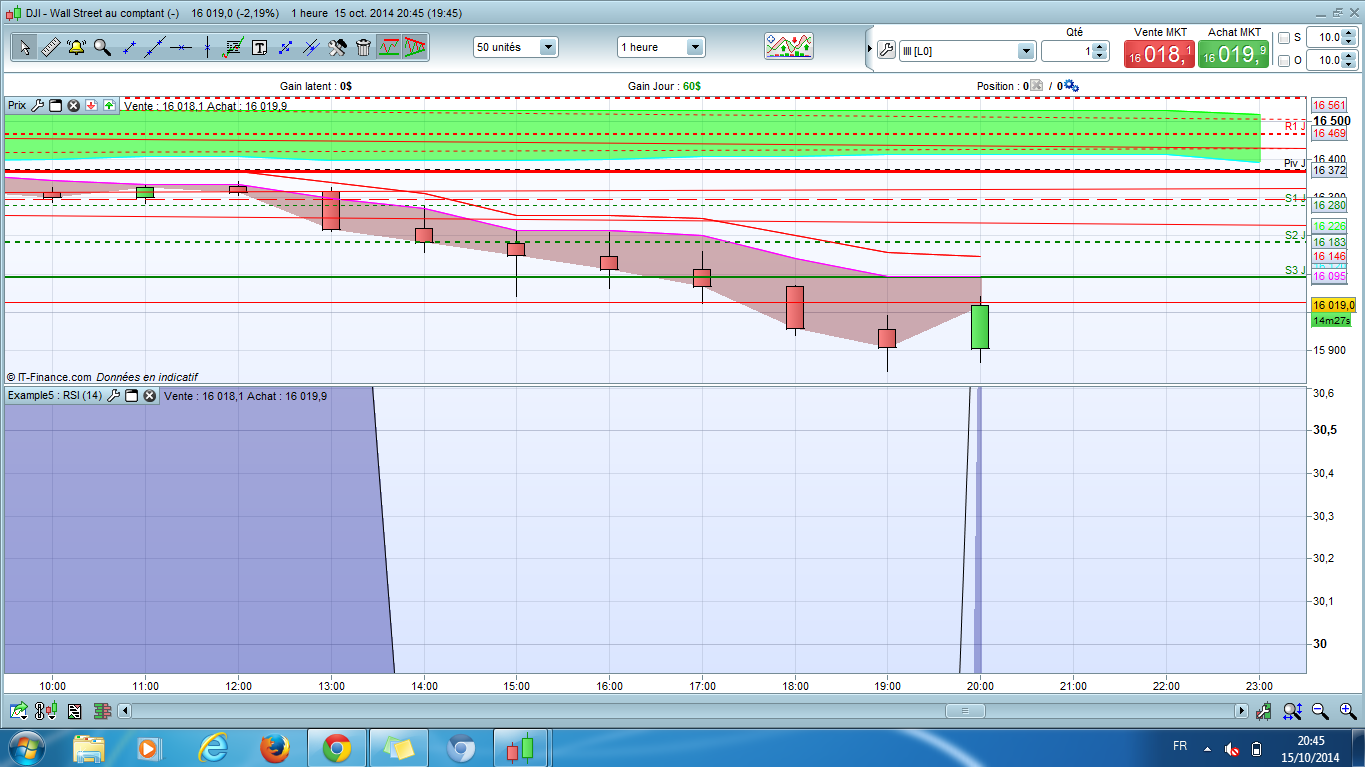Screen dimensions: 1365x767
Task: Open the indicators chart button in toolbar
Action: tap(789, 47)
